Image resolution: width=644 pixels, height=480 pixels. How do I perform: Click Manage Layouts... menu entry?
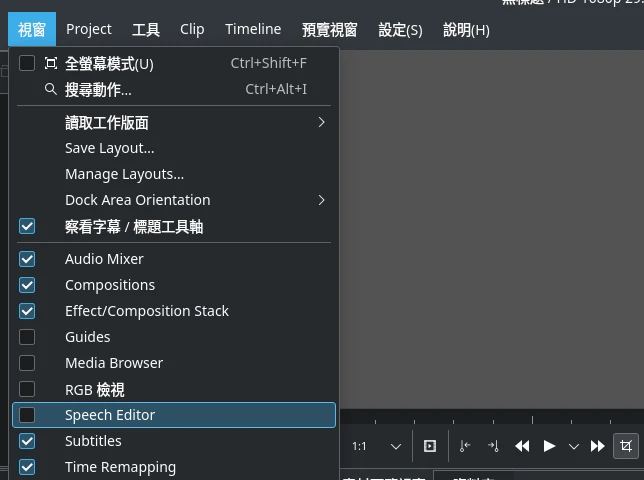click(x=125, y=174)
